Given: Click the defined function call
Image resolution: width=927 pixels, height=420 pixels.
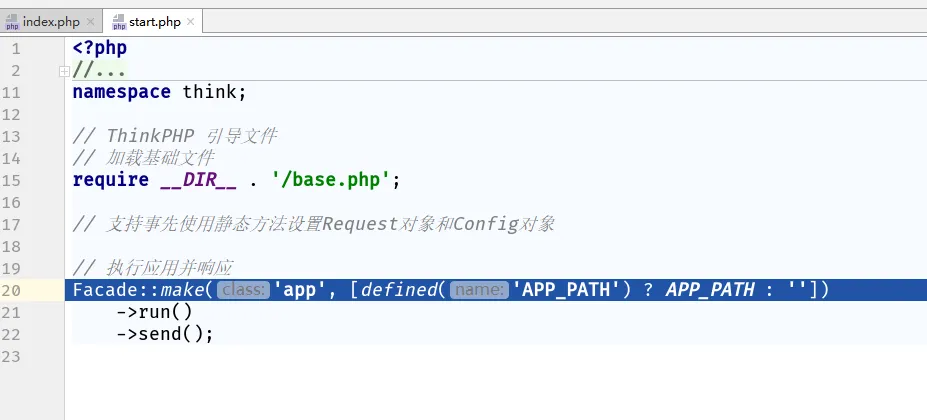Looking at the screenshot, I should [x=400, y=290].
